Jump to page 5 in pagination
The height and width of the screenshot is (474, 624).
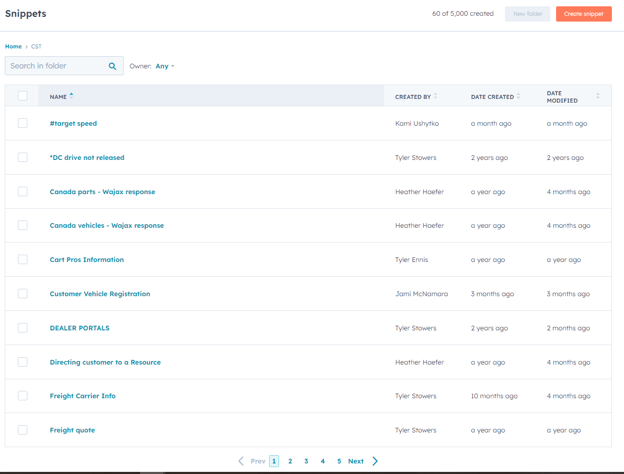pos(339,461)
